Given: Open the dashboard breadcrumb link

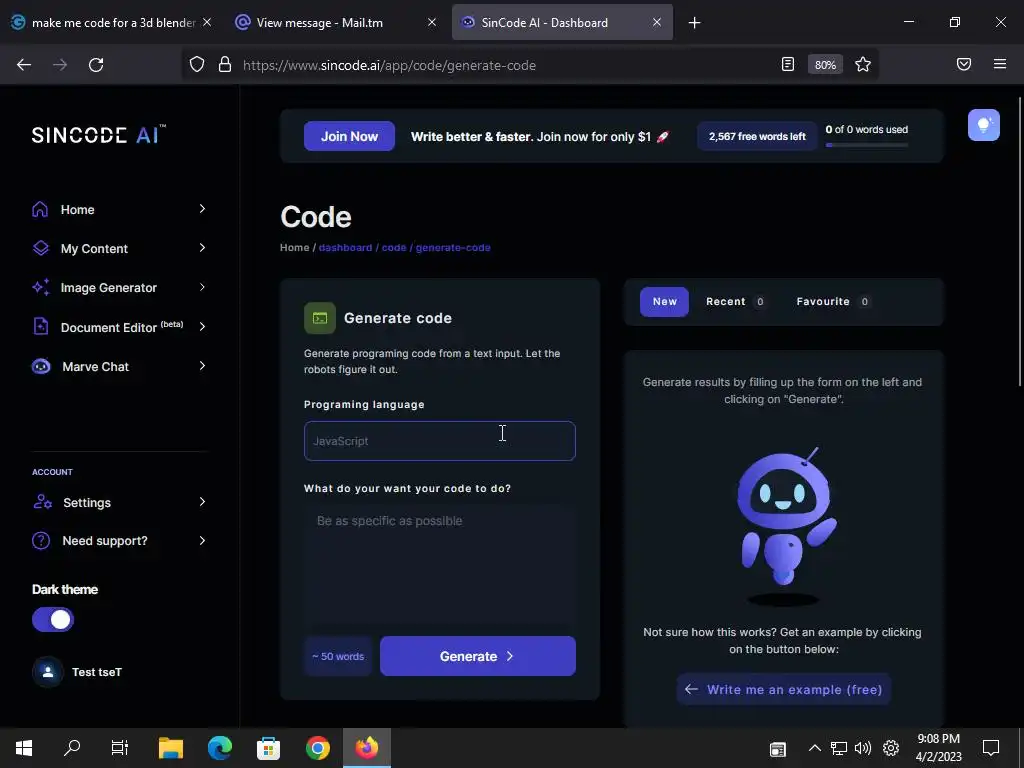Looking at the screenshot, I should [x=345, y=248].
